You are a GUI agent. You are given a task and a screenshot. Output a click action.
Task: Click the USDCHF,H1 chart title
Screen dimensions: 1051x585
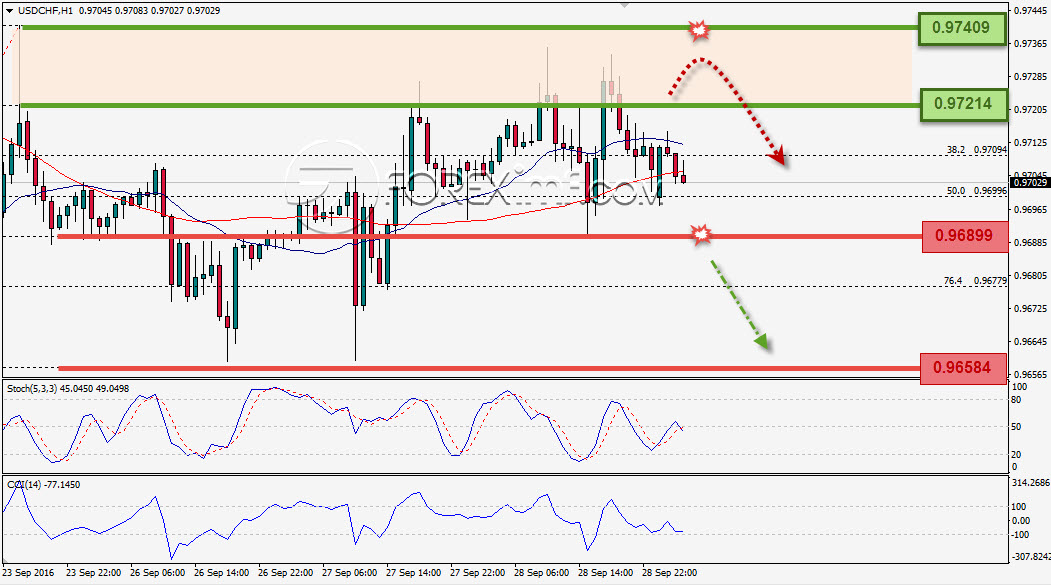click(x=46, y=11)
